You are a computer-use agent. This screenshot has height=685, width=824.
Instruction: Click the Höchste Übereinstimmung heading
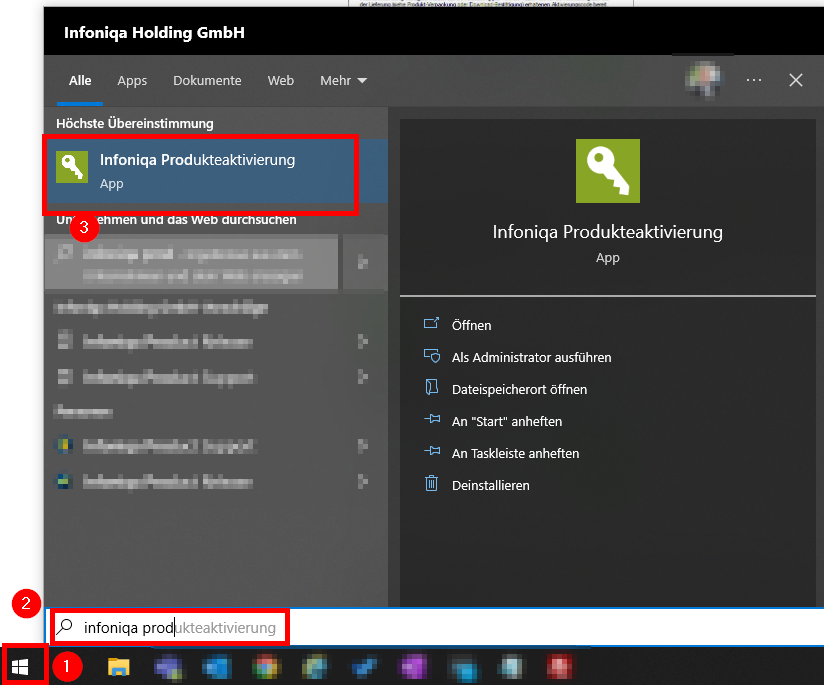pyautogui.click(x=135, y=124)
